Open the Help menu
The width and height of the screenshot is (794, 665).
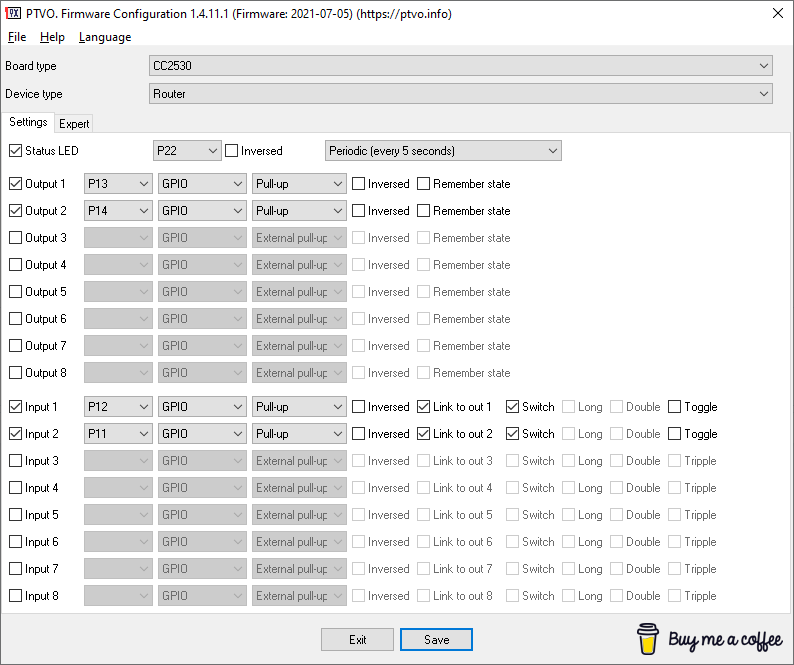(52, 37)
